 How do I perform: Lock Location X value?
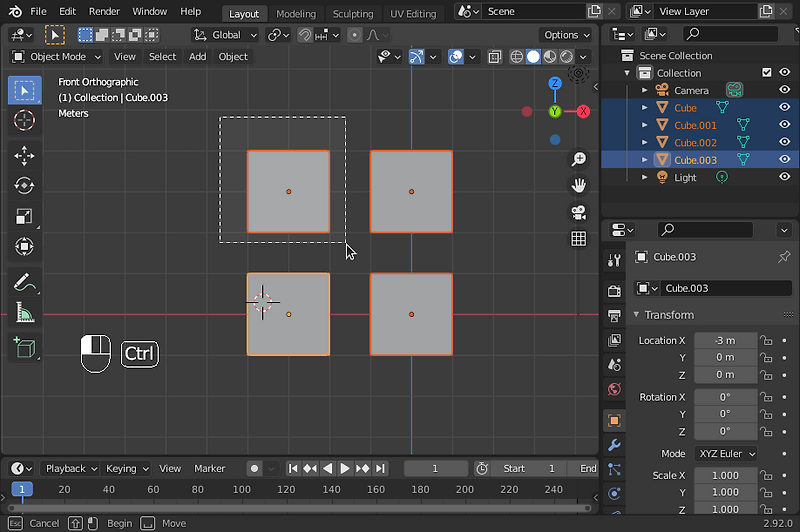[766, 340]
